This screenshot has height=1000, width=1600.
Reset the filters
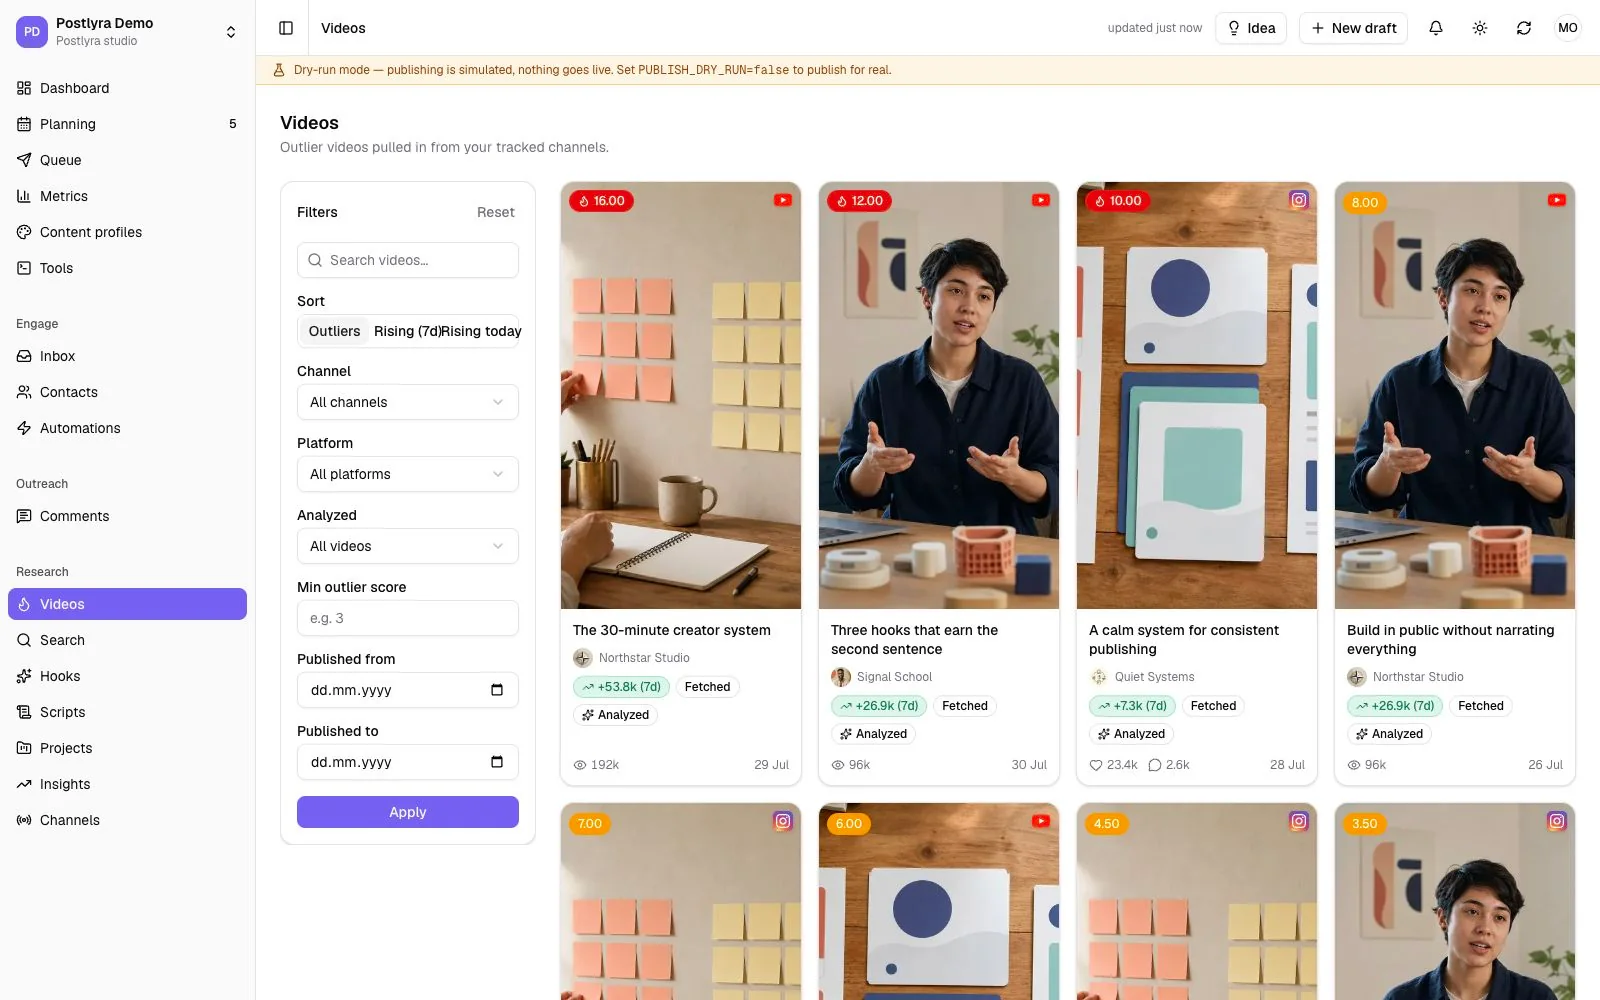pyautogui.click(x=495, y=212)
